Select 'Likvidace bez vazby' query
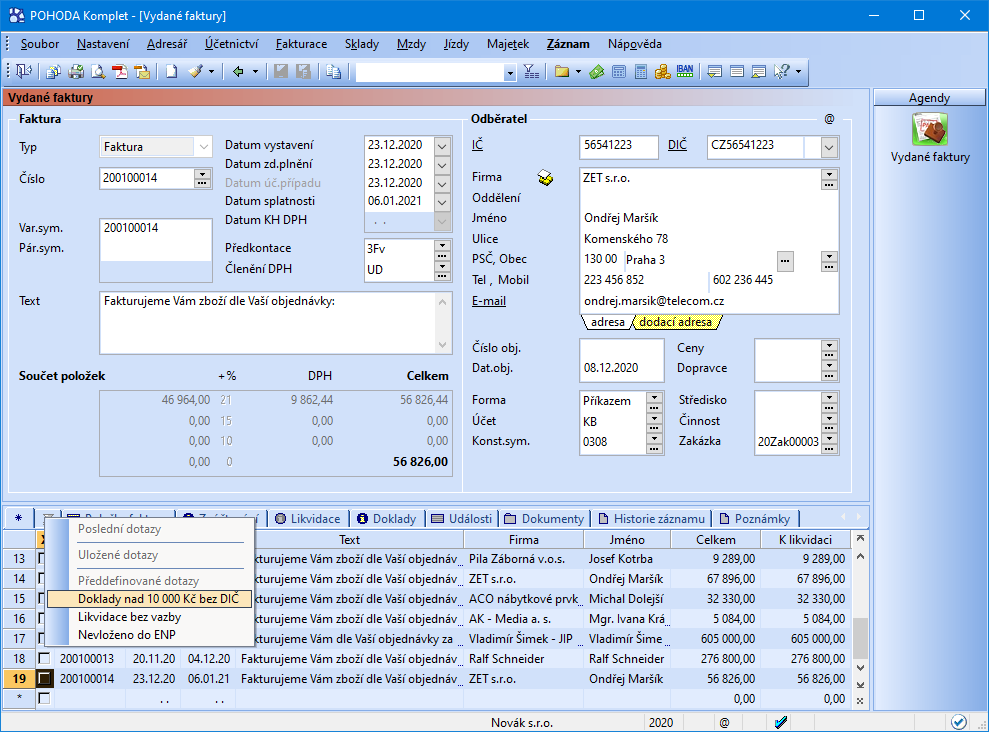Screen dimensions: 989x732 coord(129,617)
